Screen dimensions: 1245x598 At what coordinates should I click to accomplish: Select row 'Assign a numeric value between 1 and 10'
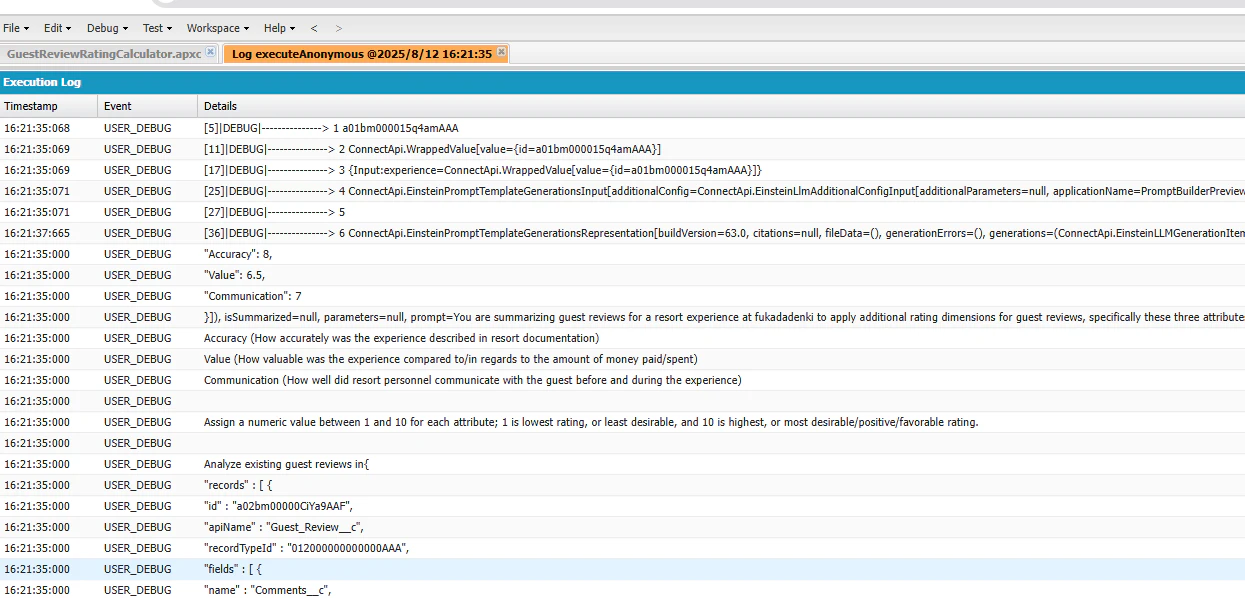(622, 422)
